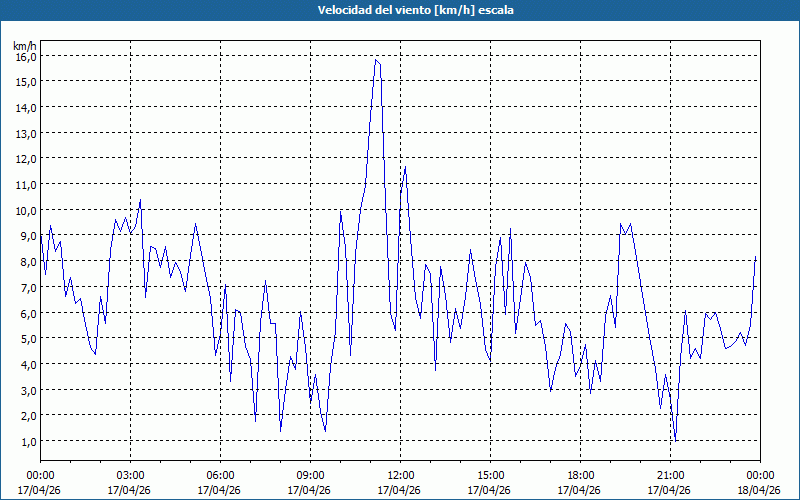The image size is (800, 500).
Task: Select the 18:00 time label
Action: 580,475
